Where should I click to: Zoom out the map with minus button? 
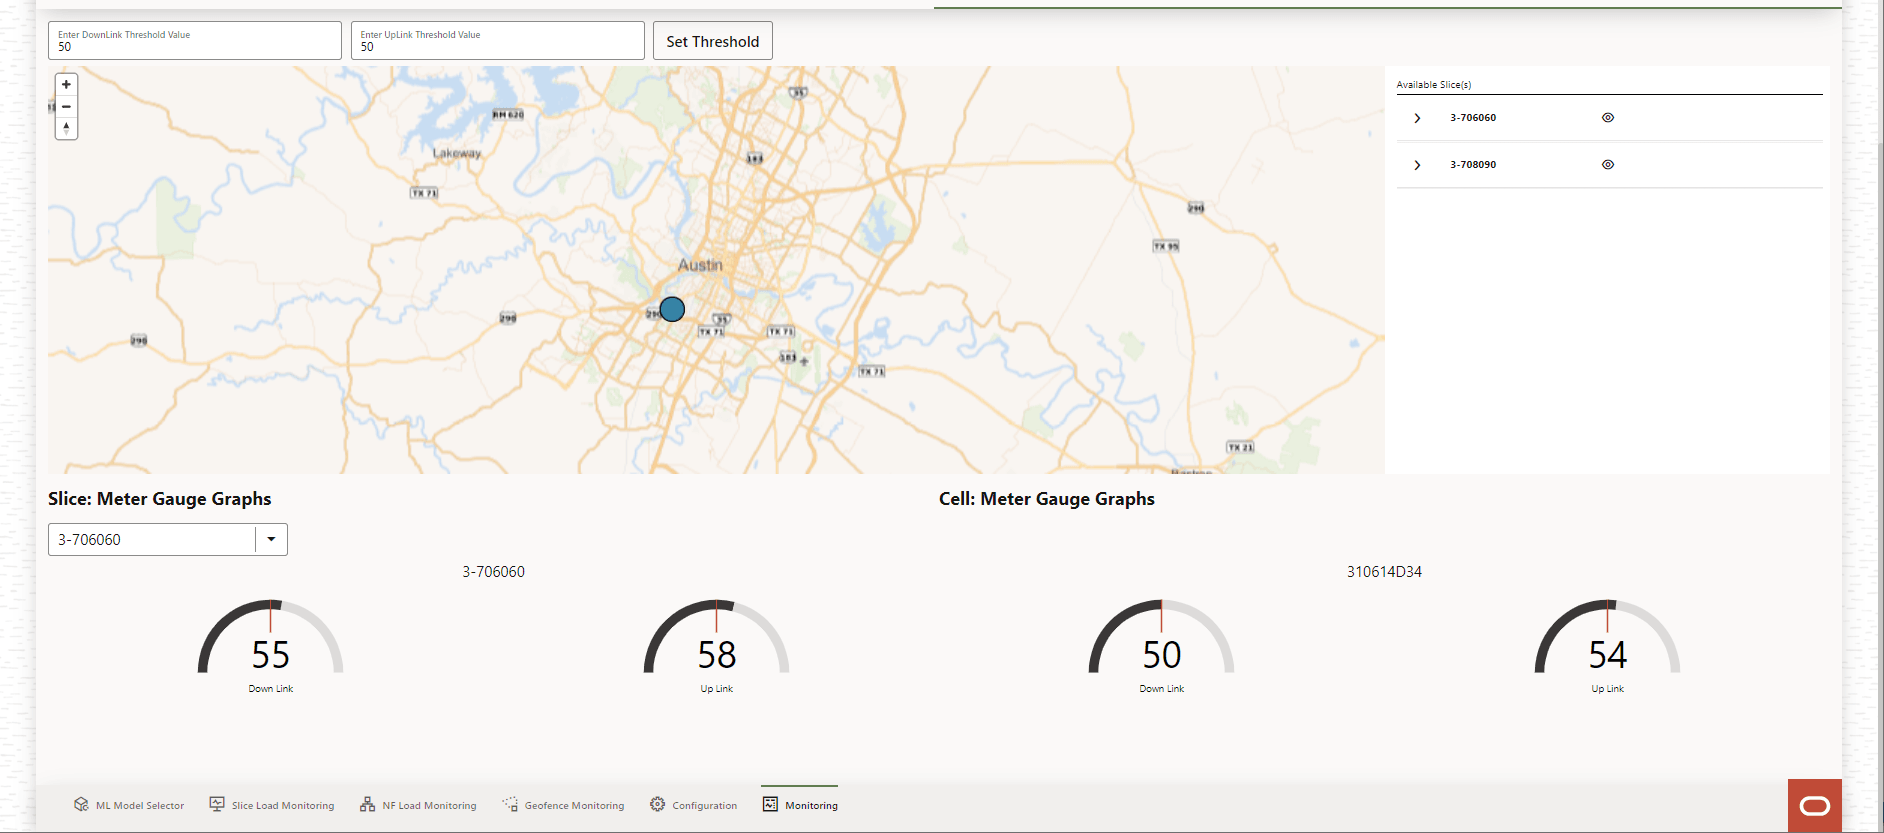click(66, 107)
